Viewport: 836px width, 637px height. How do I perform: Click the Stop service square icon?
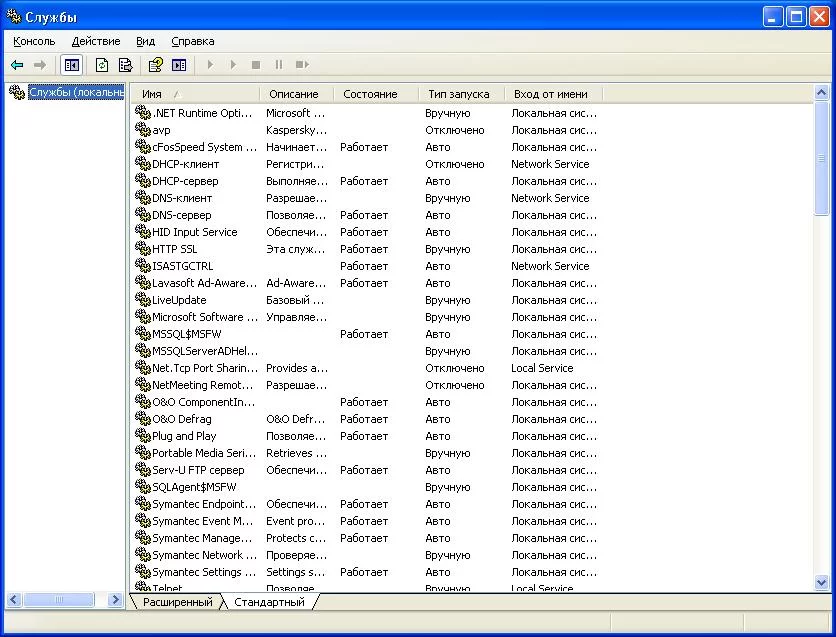tap(256, 65)
